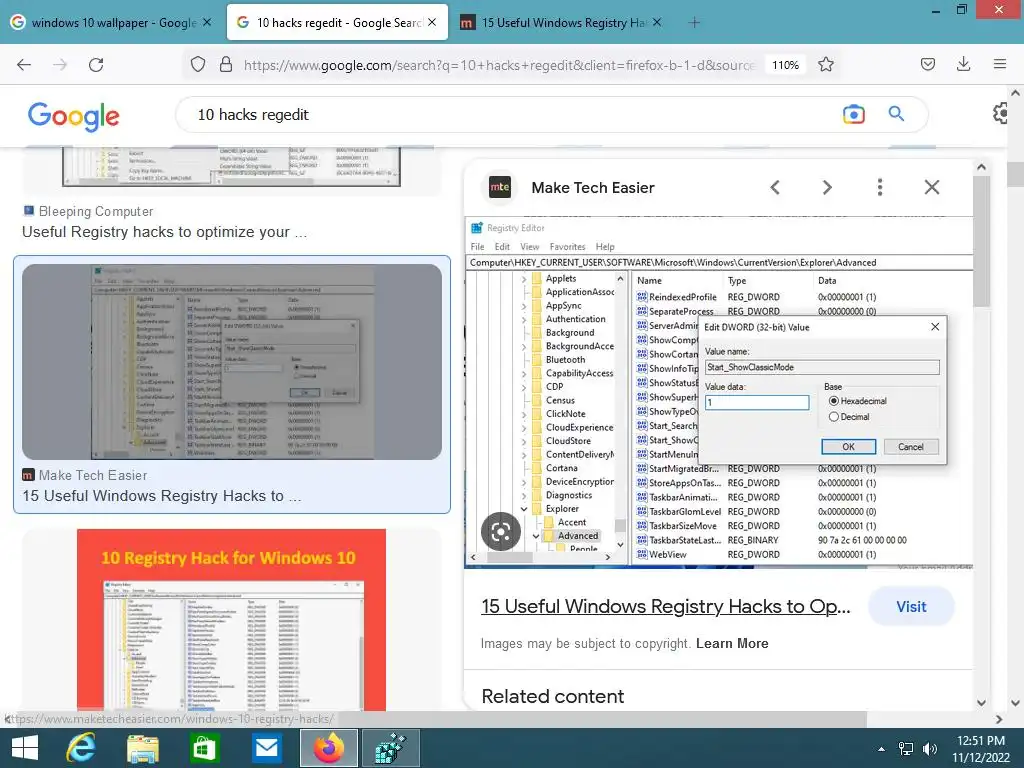Open Mail app from taskbar
This screenshot has width=1024, height=768.
266,748
